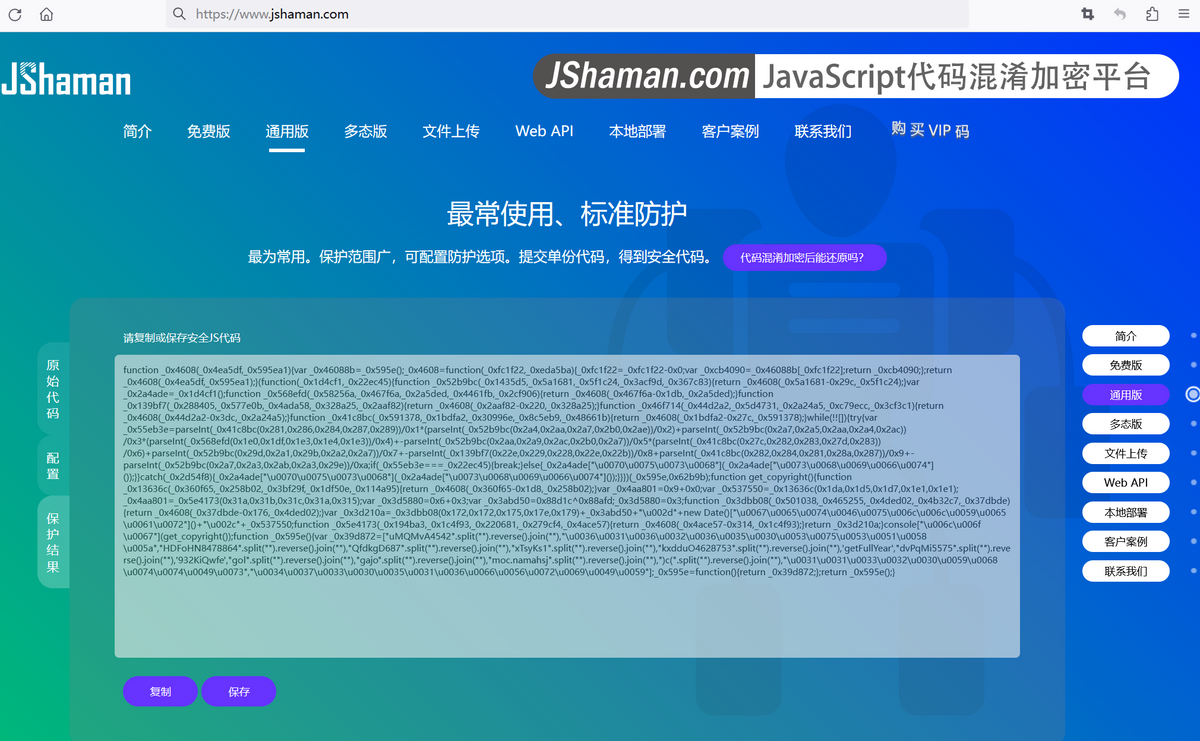Click the 简介 pill in right sidebar
Viewport: 1200px width, 741px height.
[1126, 336]
